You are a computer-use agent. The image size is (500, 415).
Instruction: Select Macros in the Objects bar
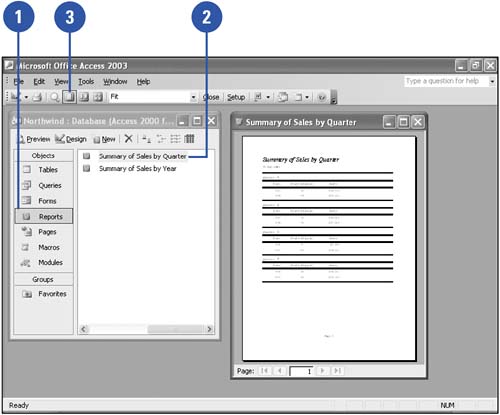(43, 247)
